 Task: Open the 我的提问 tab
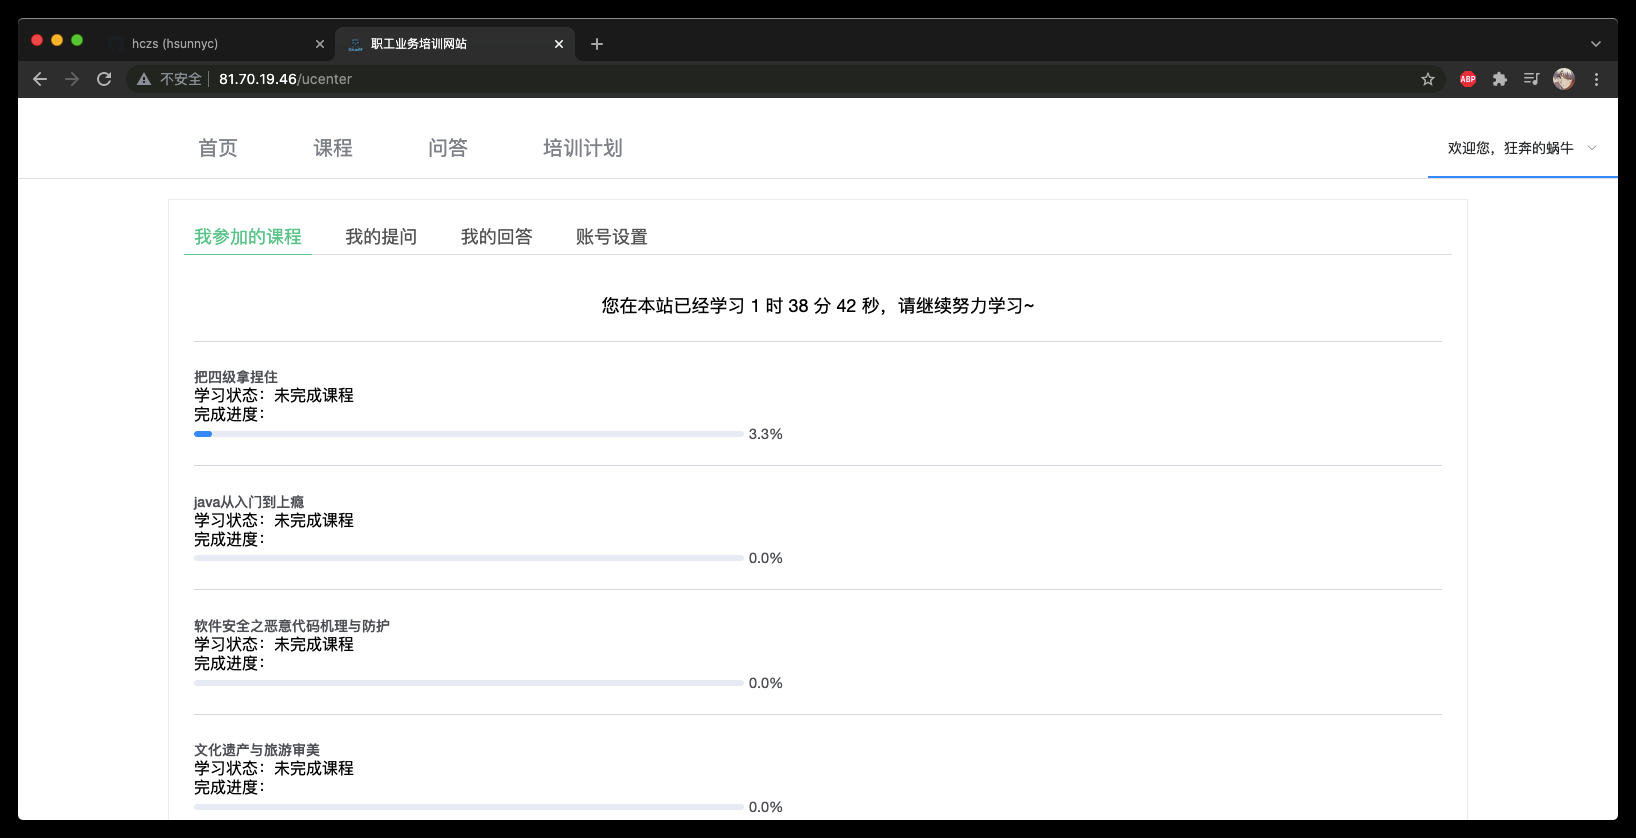click(381, 237)
